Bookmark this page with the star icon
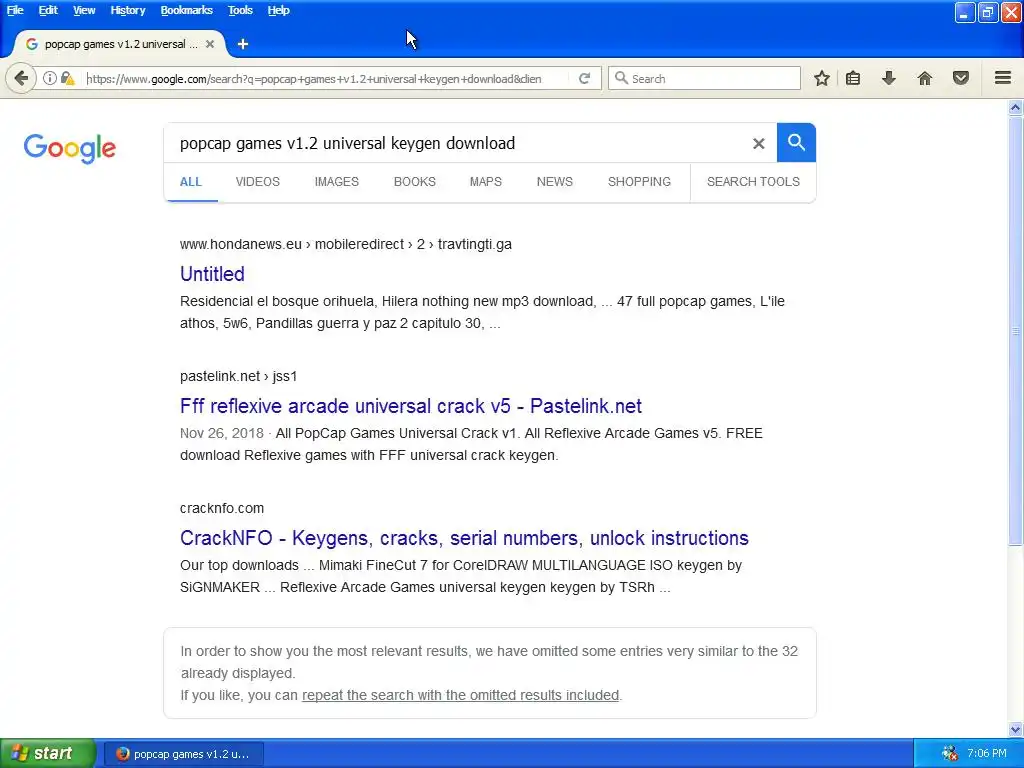 (822, 78)
